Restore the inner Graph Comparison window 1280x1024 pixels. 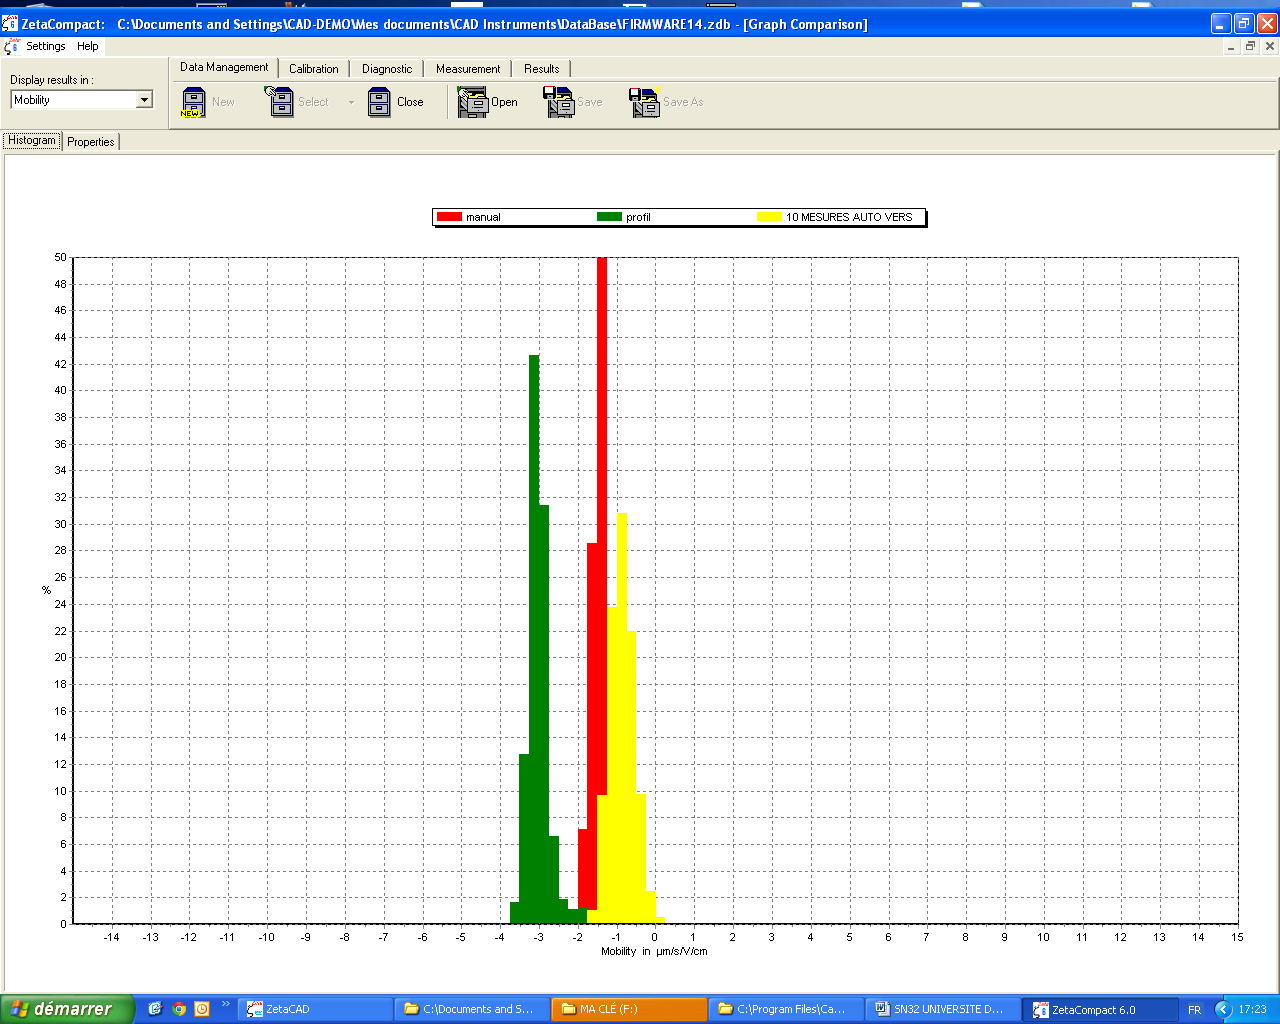coord(1250,47)
